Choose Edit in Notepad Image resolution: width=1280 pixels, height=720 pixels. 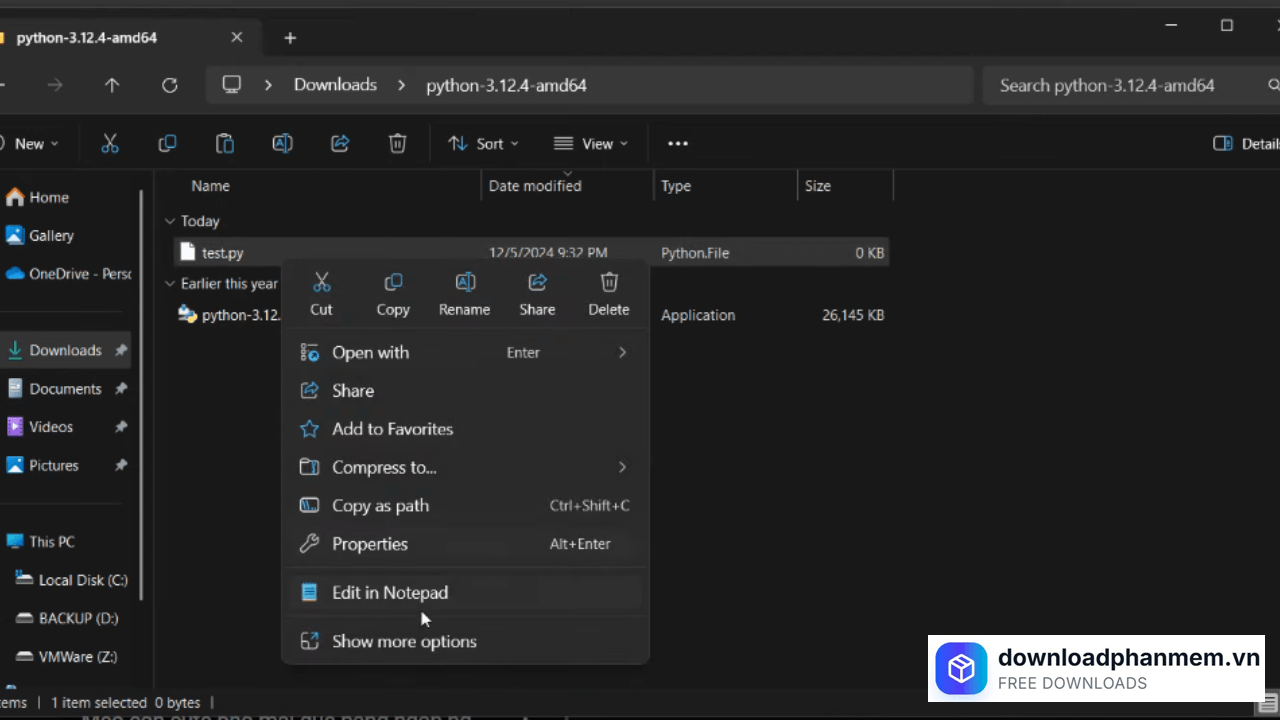point(465,593)
